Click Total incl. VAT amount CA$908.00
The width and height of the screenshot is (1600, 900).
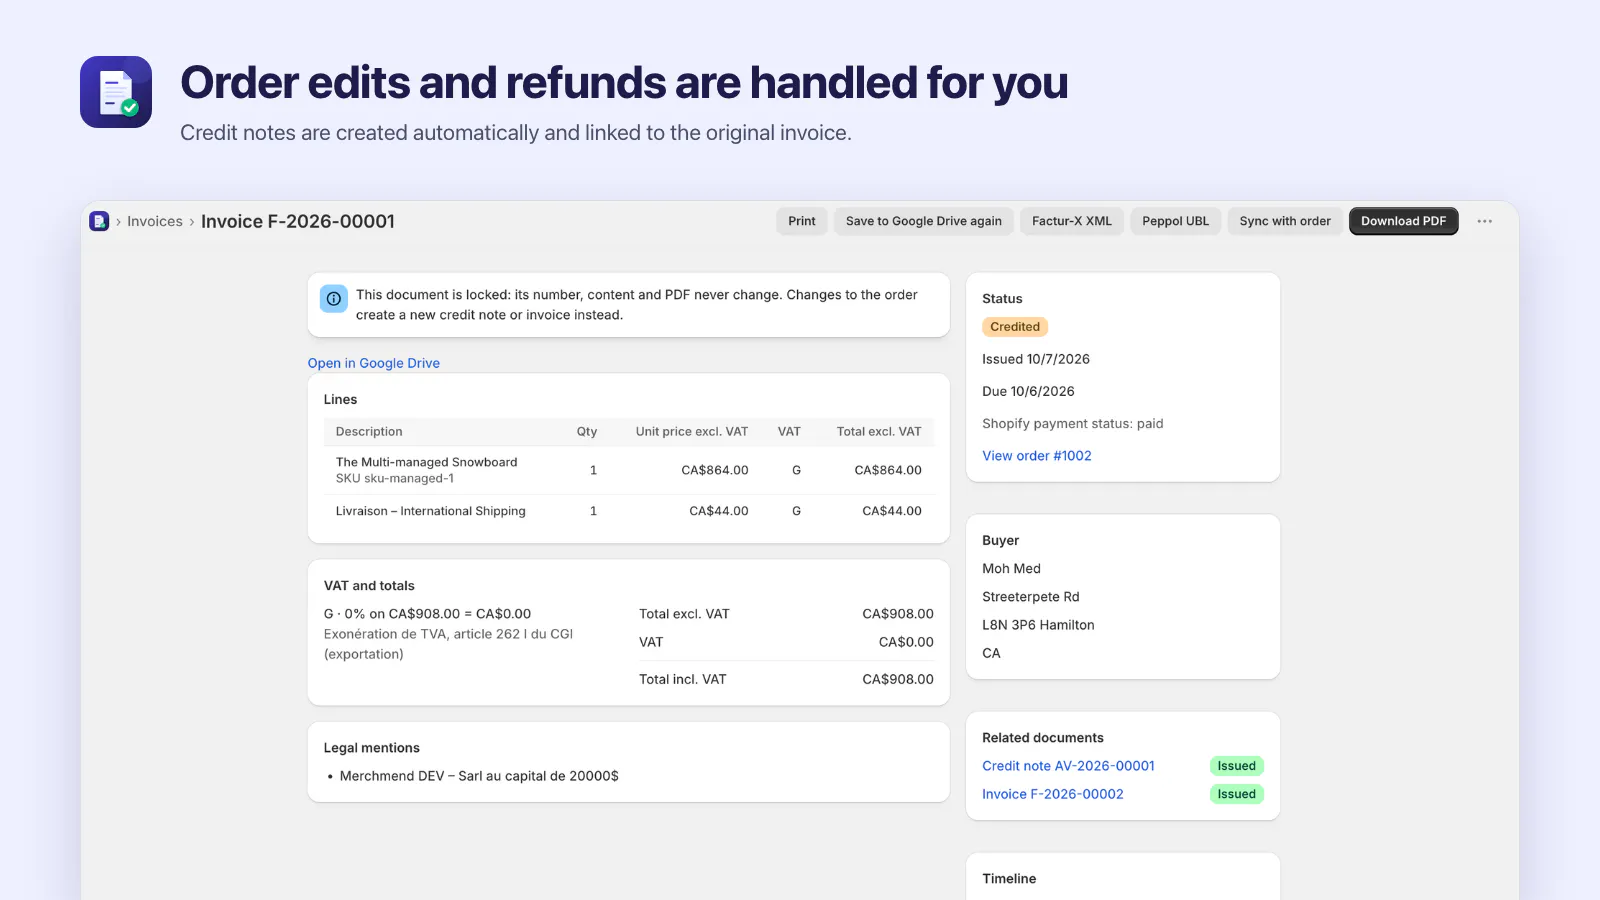click(898, 679)
